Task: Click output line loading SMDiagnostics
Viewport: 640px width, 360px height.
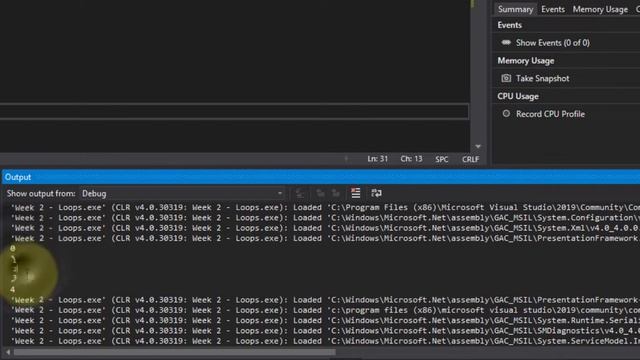Action: coord(325,331)
